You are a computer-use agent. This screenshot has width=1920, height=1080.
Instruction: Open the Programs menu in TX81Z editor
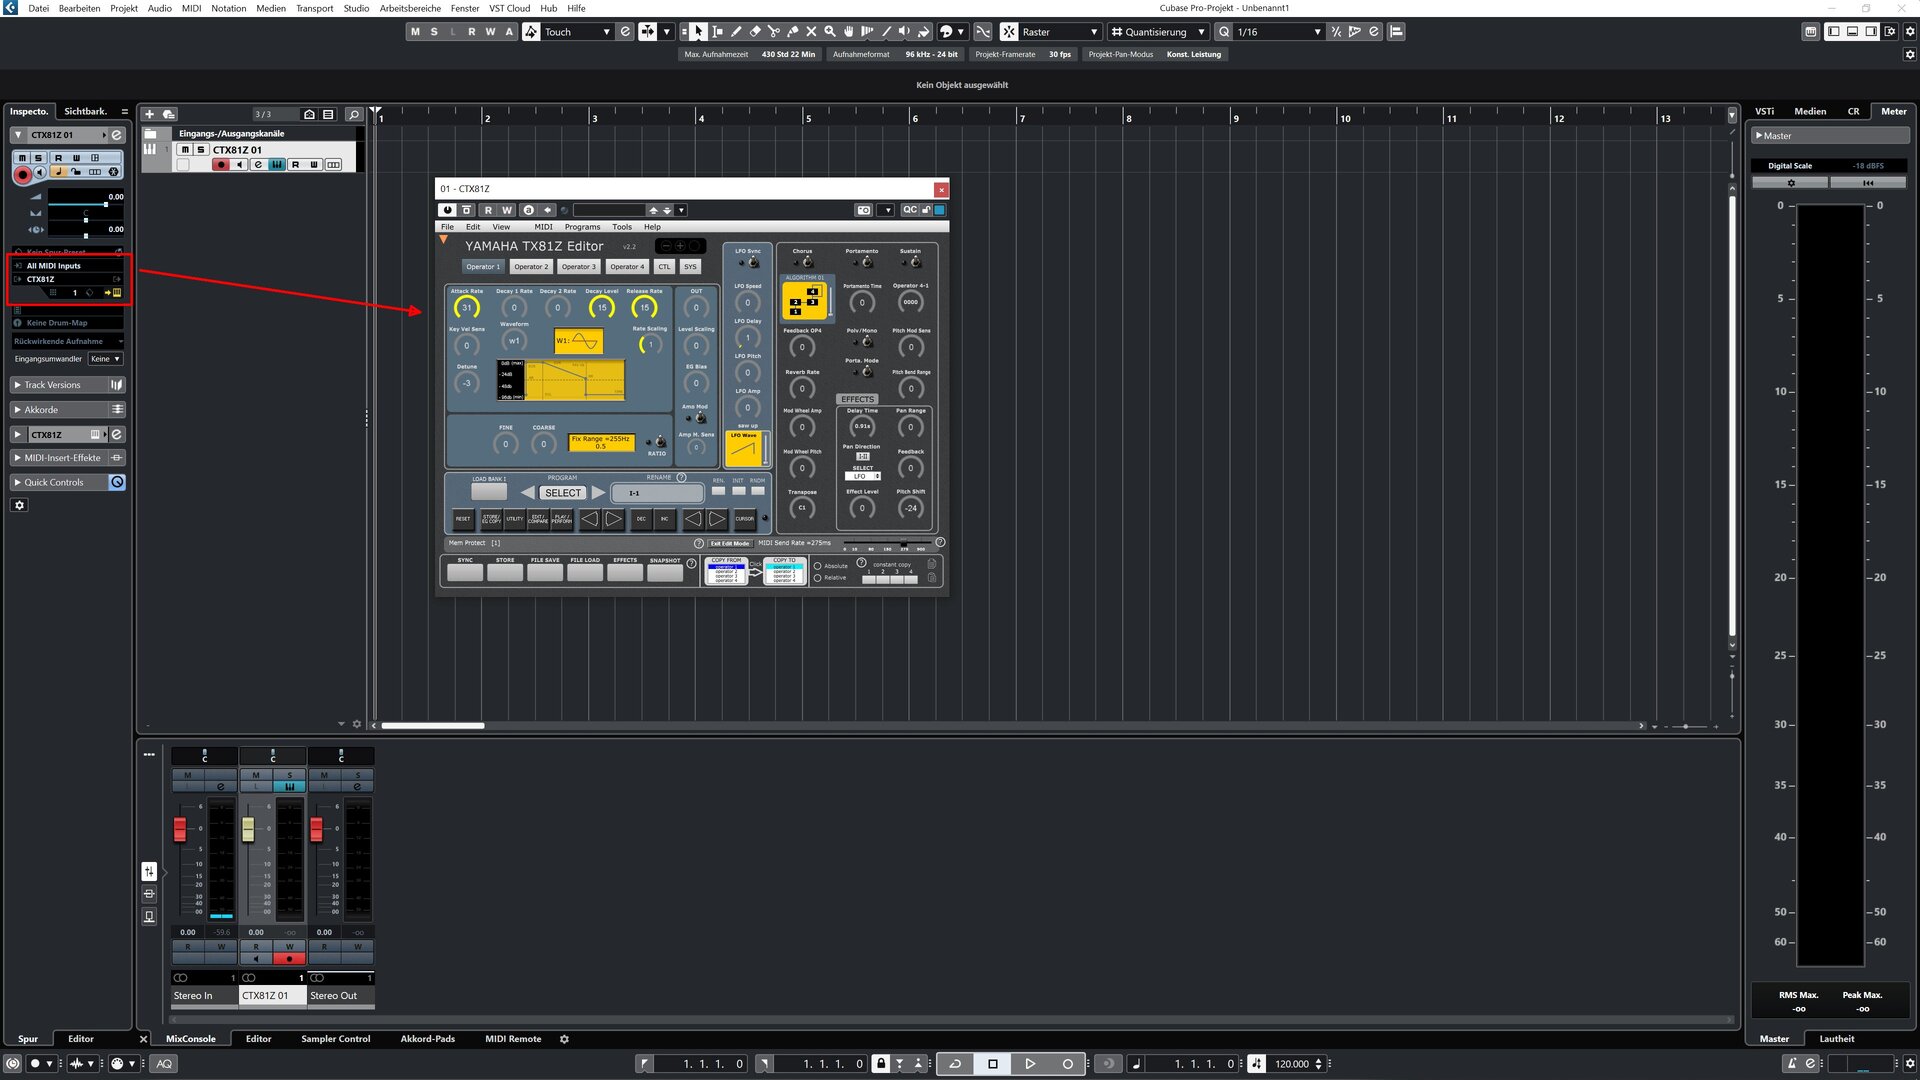point(582,227)
